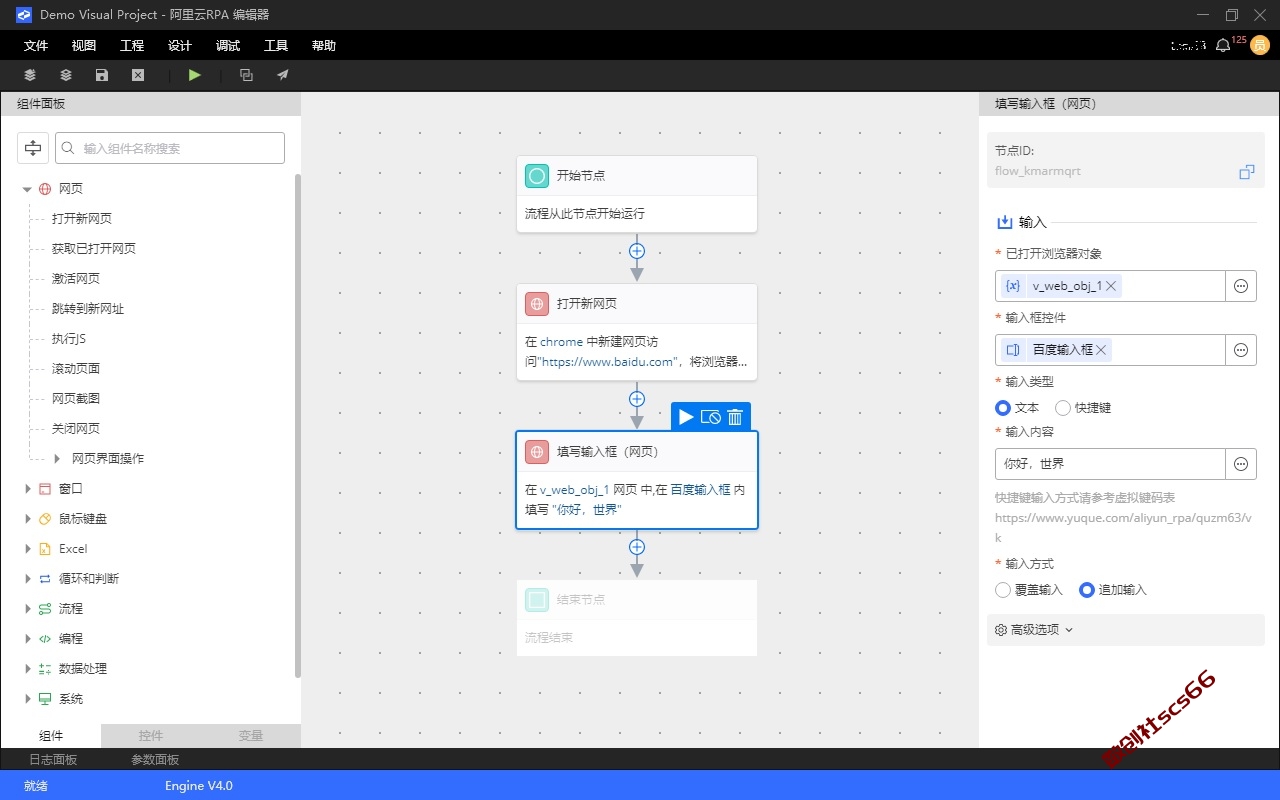
Task: Open more options for 已打开浏览器对象 field
Action: coord(1241,286)
